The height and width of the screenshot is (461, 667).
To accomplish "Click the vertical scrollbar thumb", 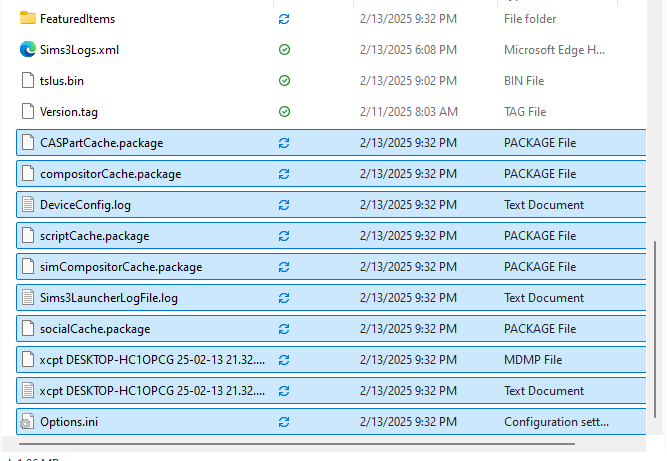I will (x=655, y=329).
